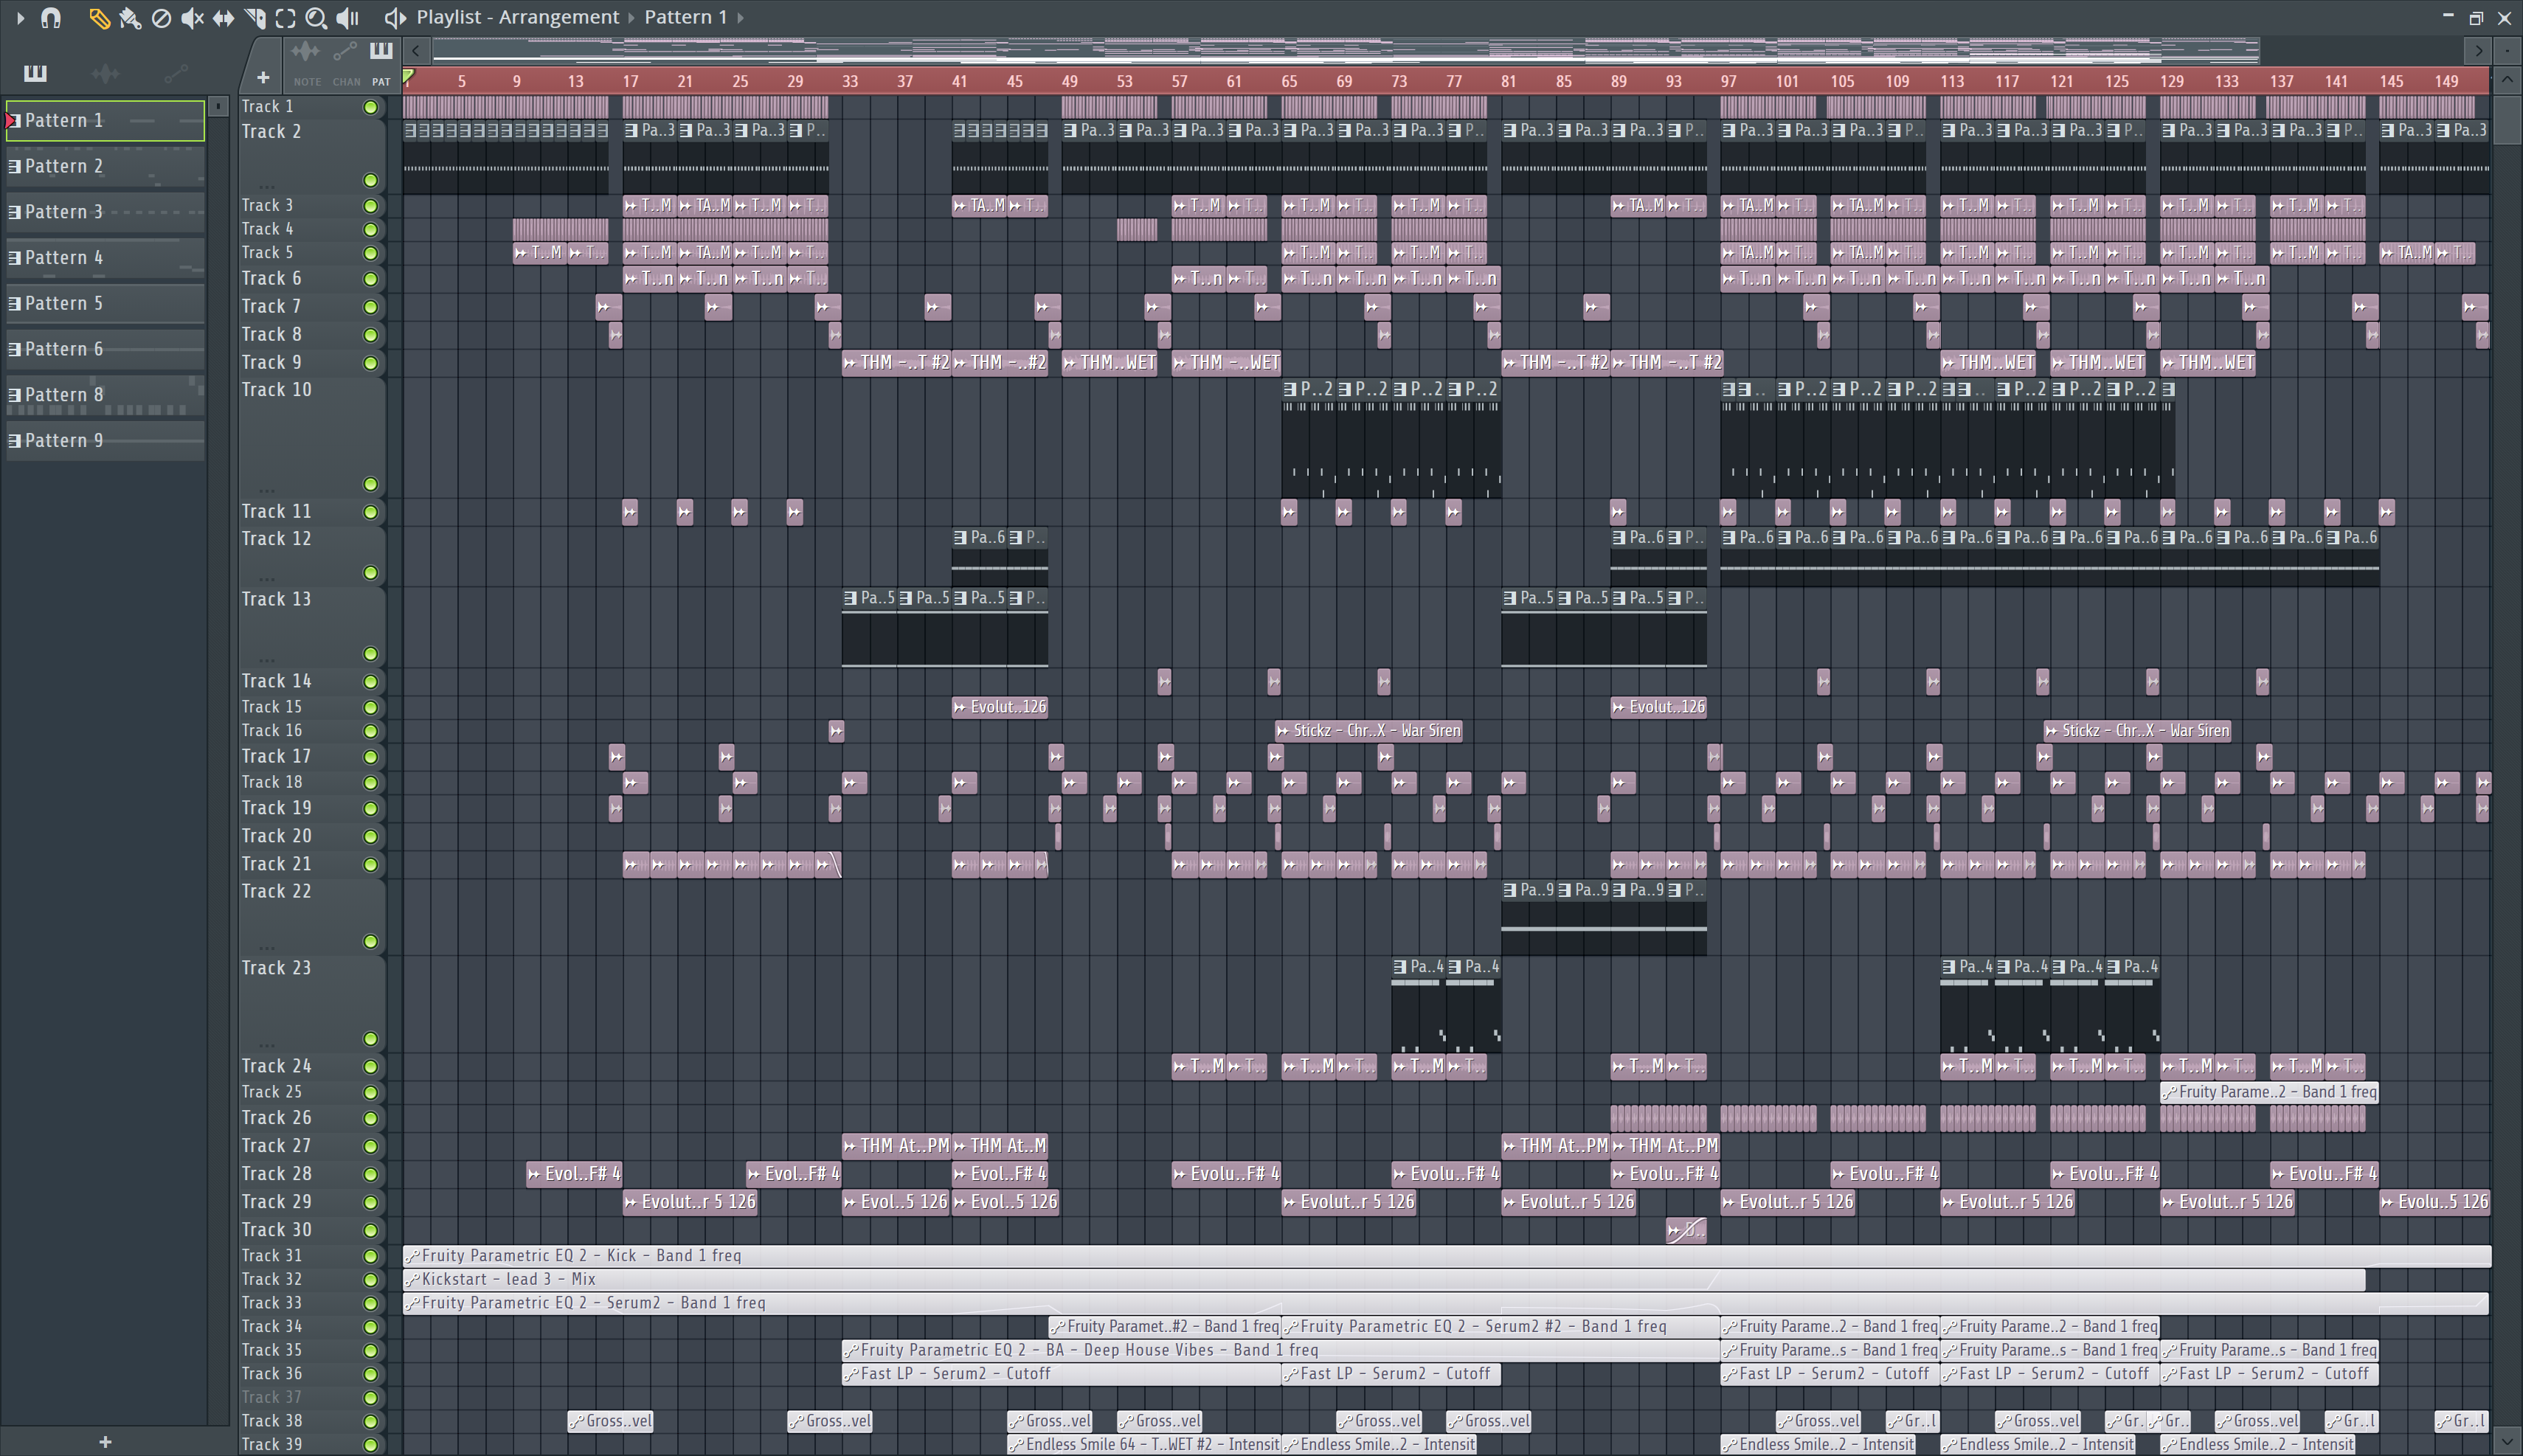Mute Track 7 with its green LED
Screen dimensions: 2523x1456
[370, 307]
